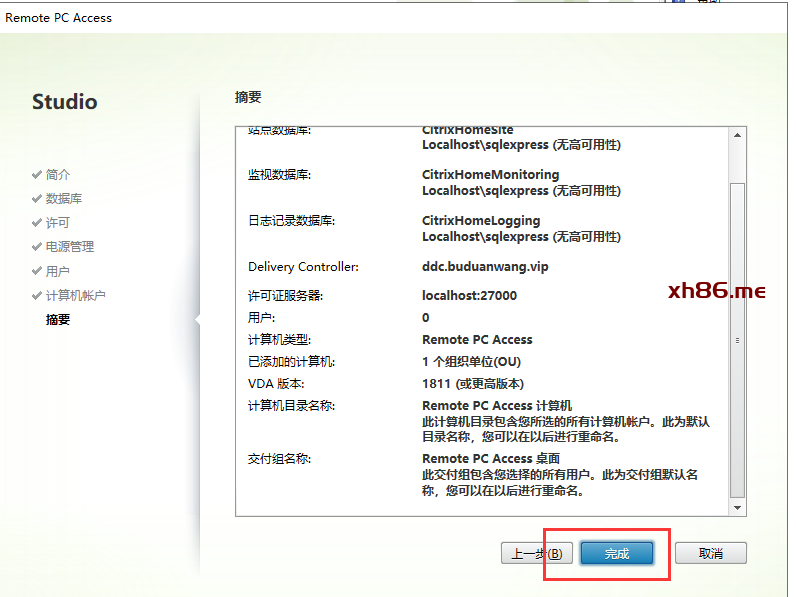Screen dimensions: 796x597
Task: Click the 日志记录数据库: label
Action: (x=292, y=221)
